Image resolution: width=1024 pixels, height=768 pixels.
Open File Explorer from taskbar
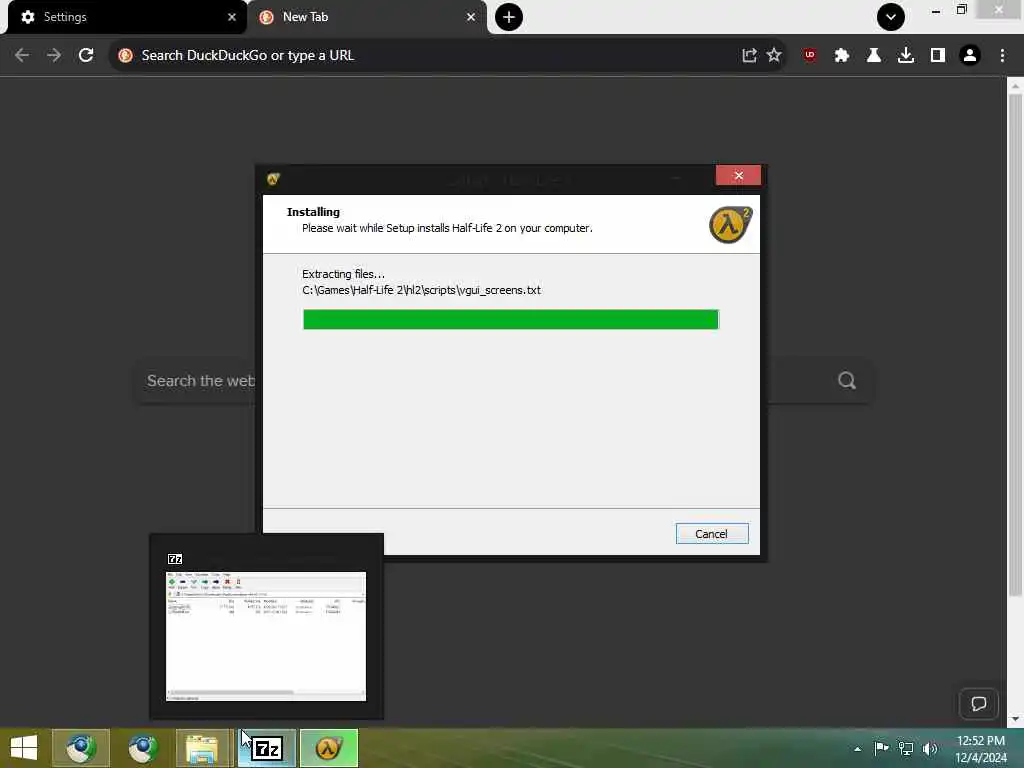(x=204, y=748)
